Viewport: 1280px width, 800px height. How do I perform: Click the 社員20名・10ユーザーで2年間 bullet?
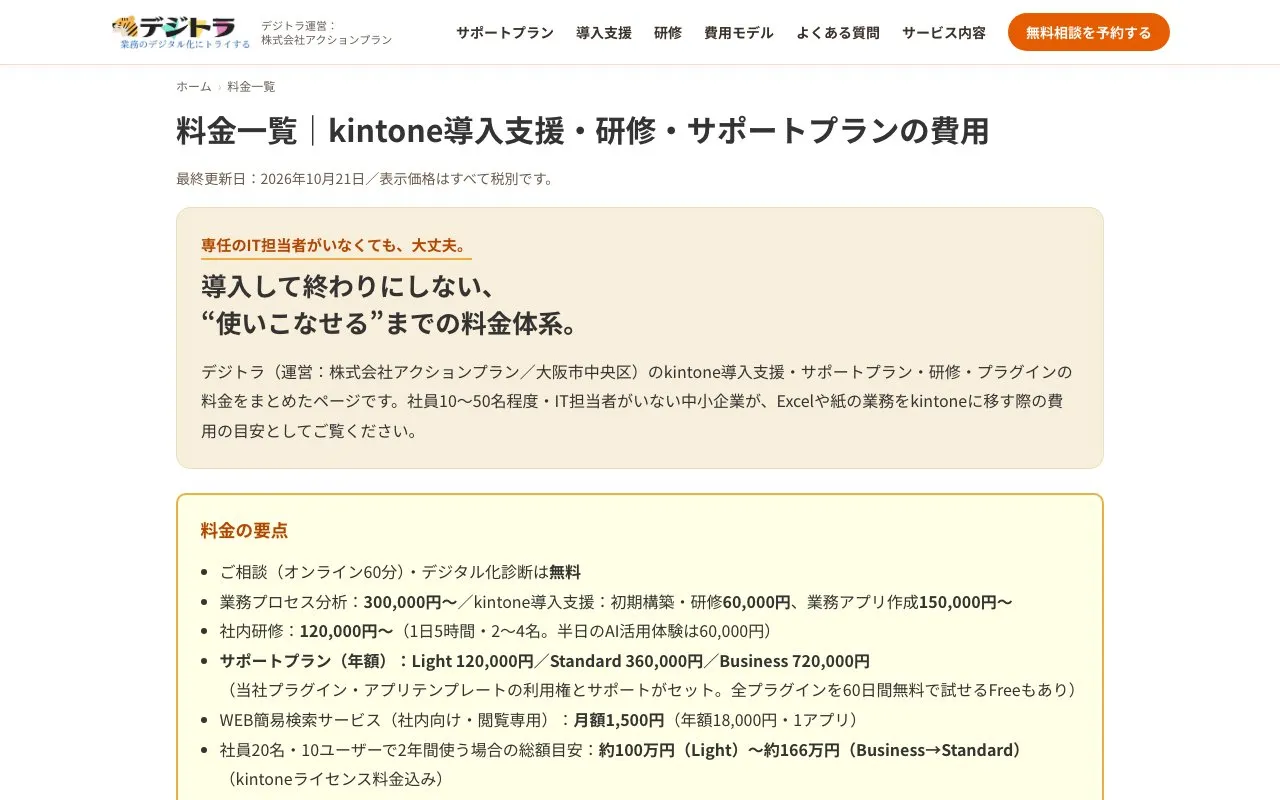coord(624,750)
